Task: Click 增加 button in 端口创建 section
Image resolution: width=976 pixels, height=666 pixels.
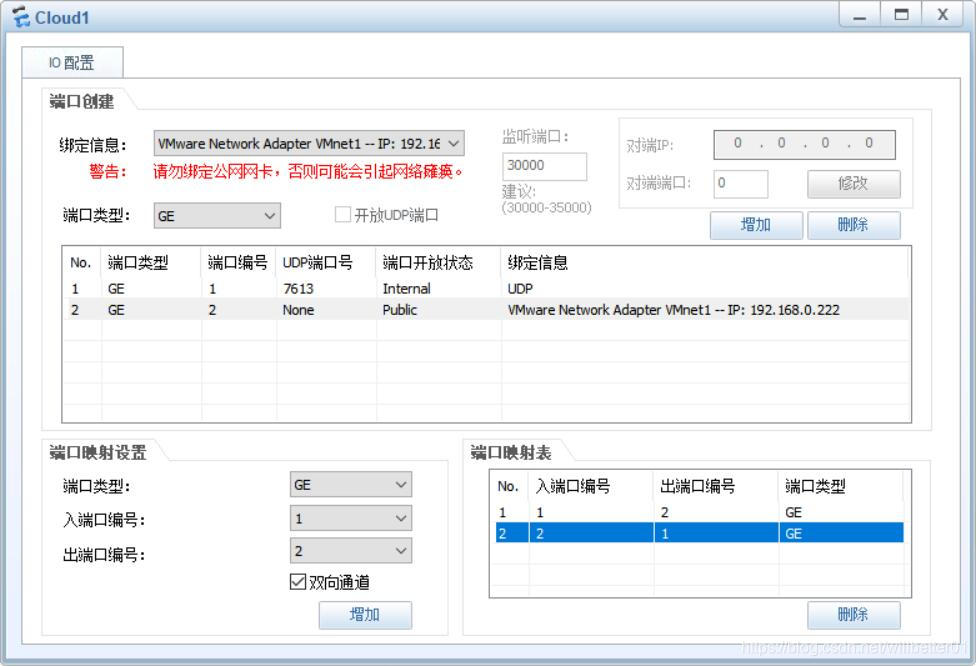Action: point(756,225)
